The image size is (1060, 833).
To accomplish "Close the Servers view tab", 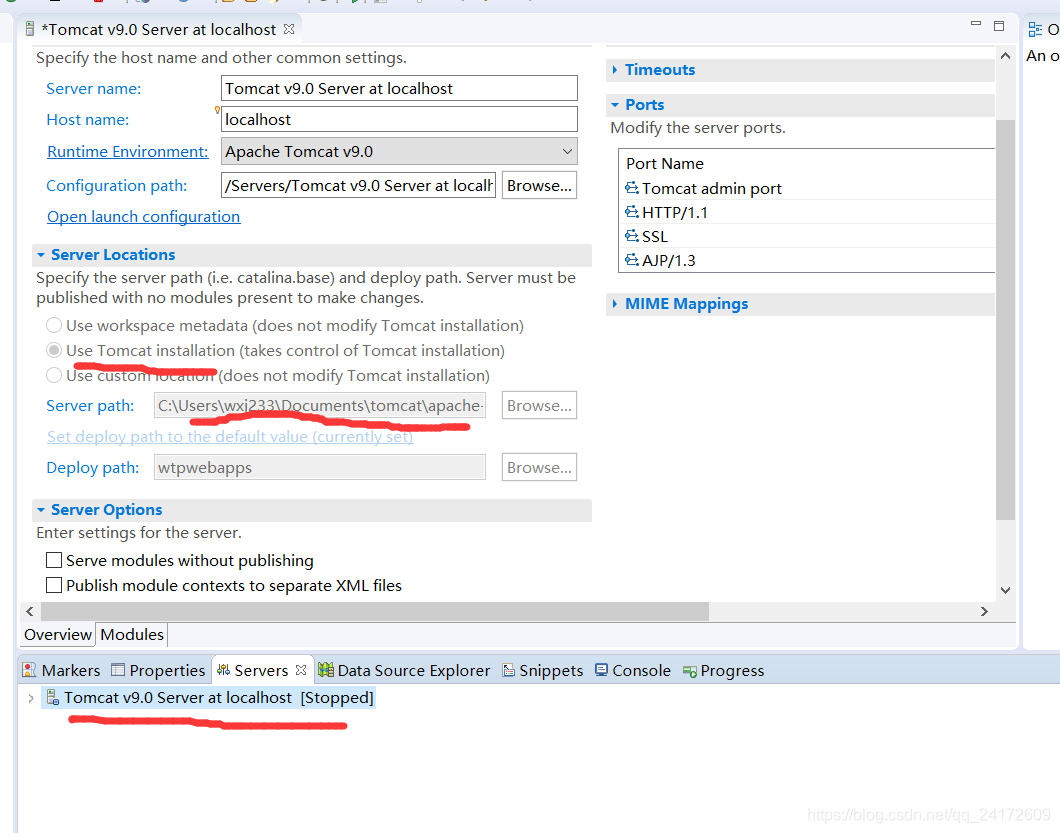I will (301, 669).
